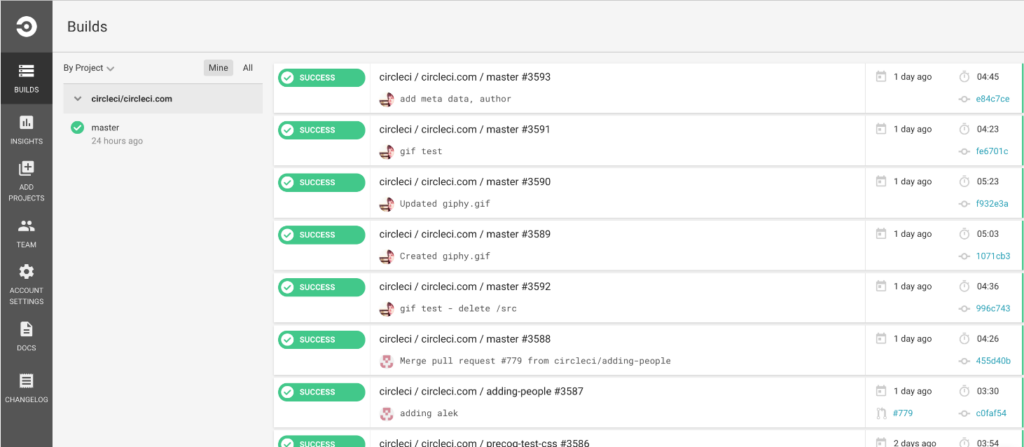Open build master #3592
1024x447 pixels.
pyautogui.click(x=464, y=286)
